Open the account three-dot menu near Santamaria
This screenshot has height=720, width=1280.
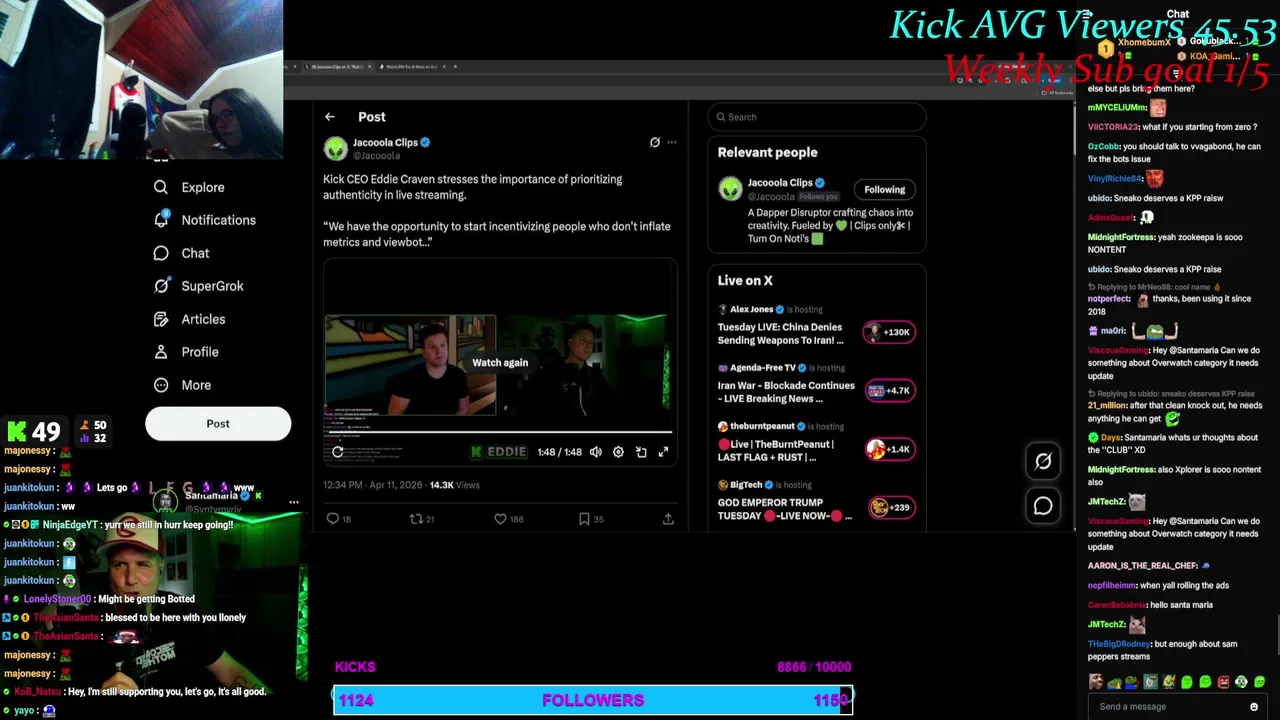pos(294,503)
